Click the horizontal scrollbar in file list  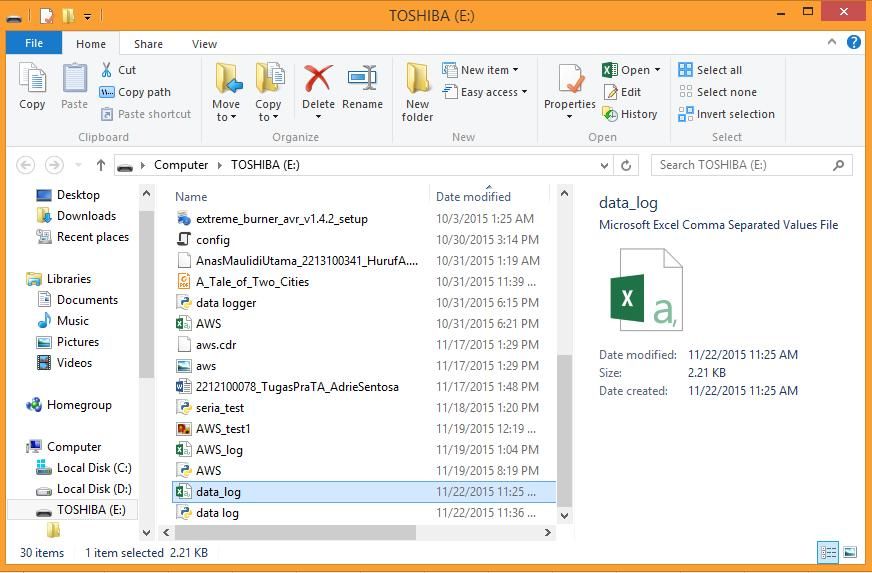click(x=295, y=532)
